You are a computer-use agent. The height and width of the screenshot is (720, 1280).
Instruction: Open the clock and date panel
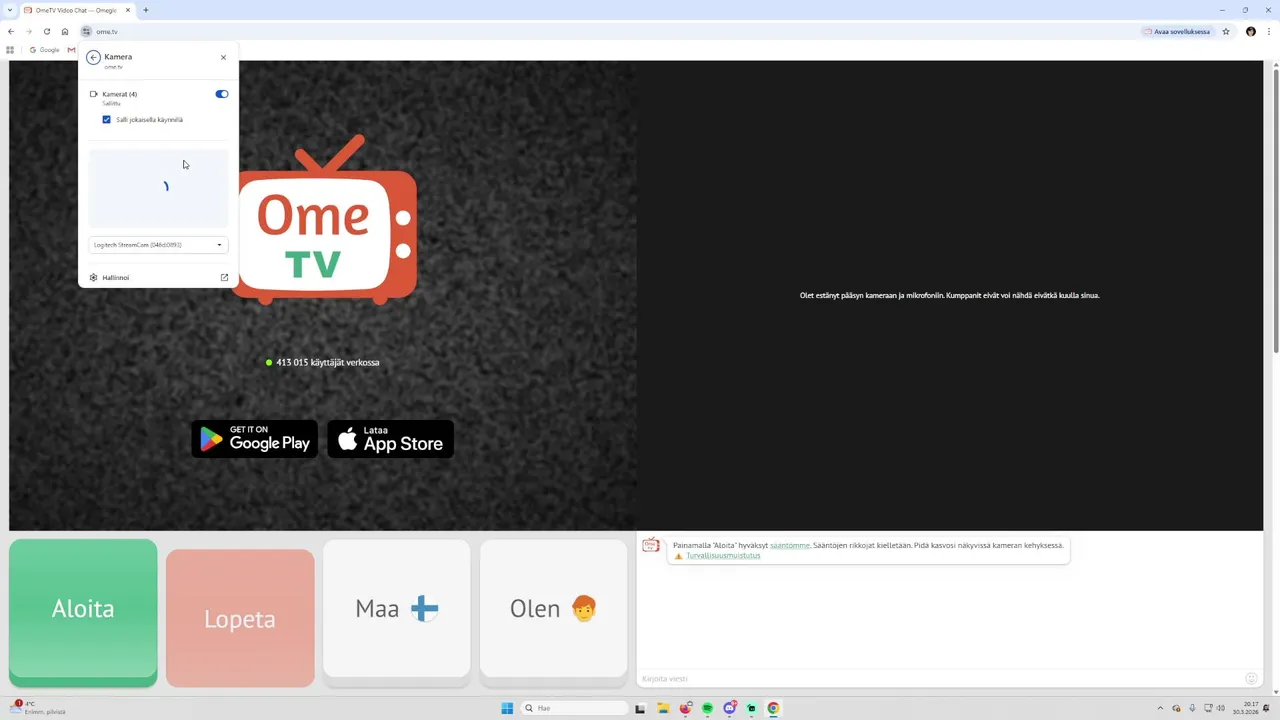(x=1246, y=708)
